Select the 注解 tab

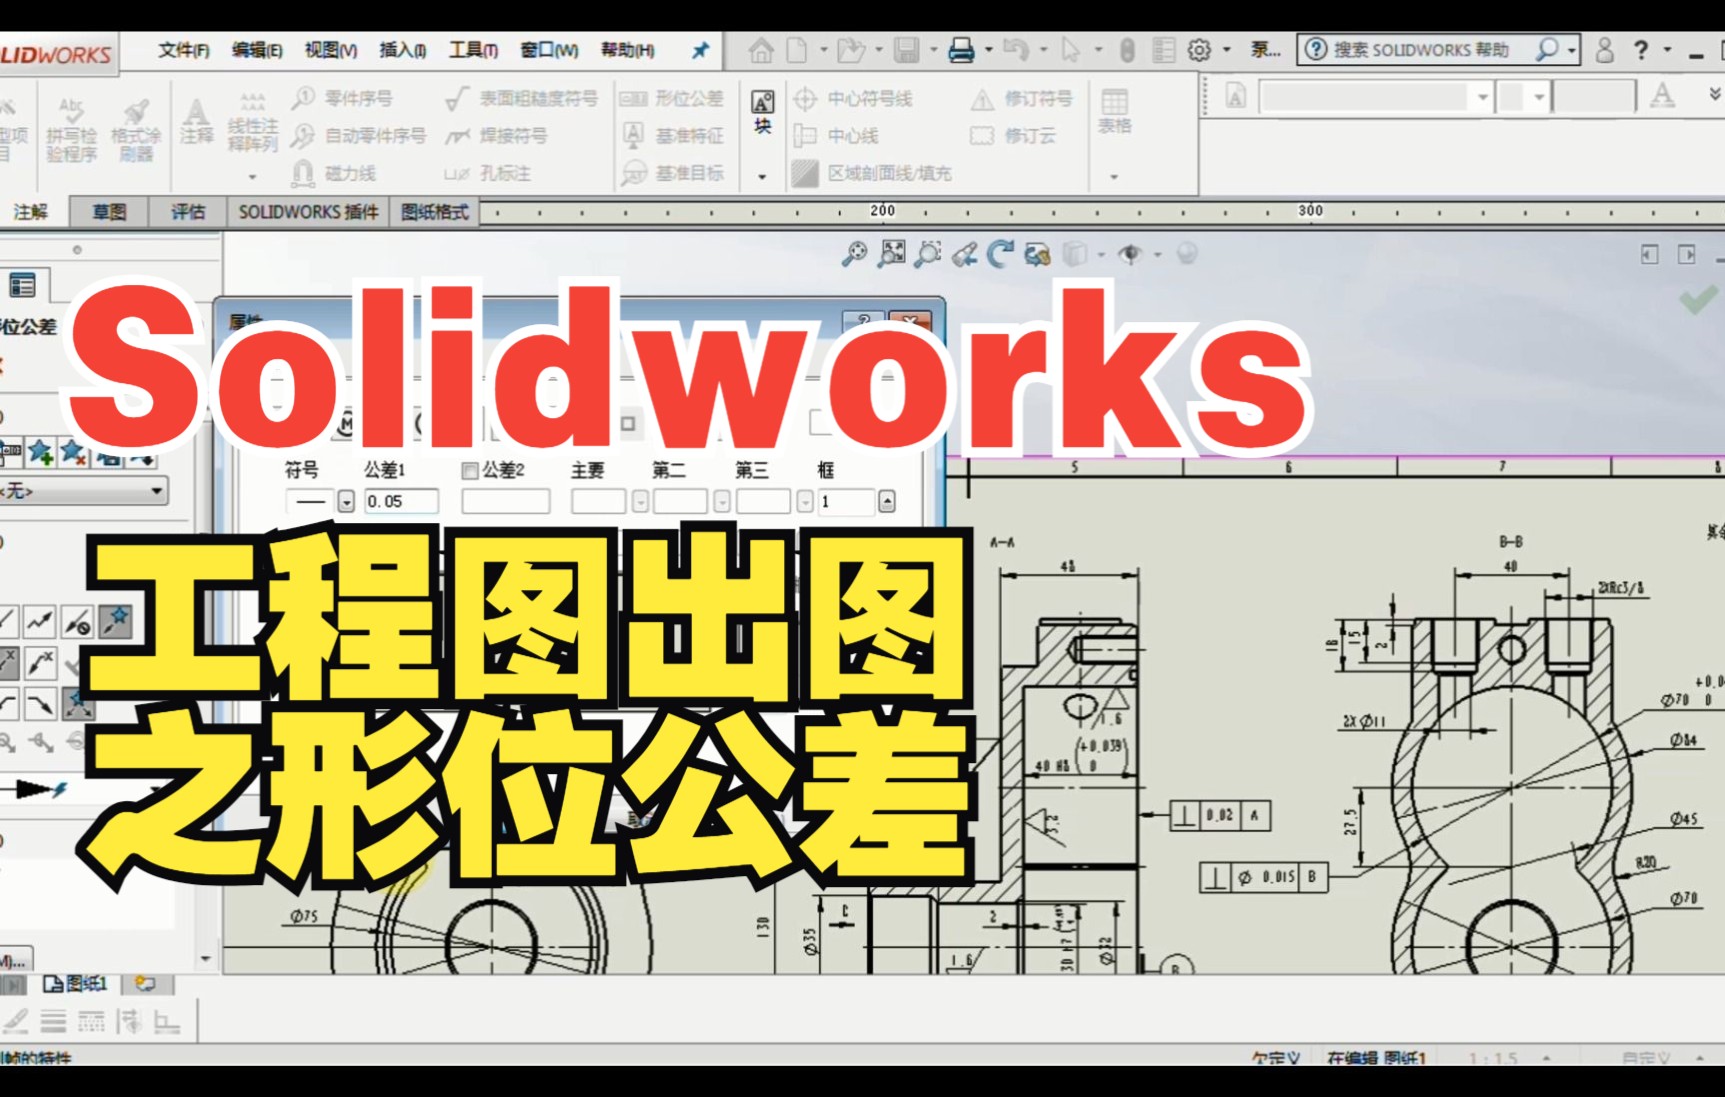pos(31,212)
